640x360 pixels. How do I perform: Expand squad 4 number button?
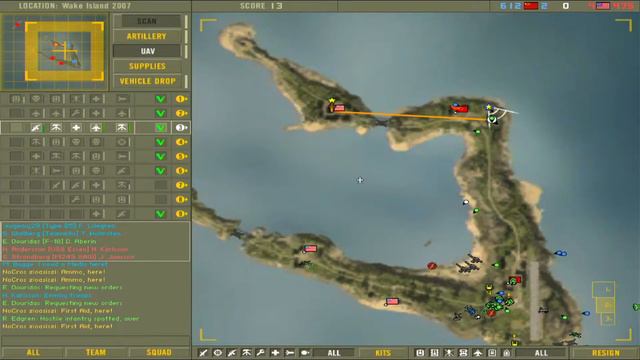pos(182,142)
